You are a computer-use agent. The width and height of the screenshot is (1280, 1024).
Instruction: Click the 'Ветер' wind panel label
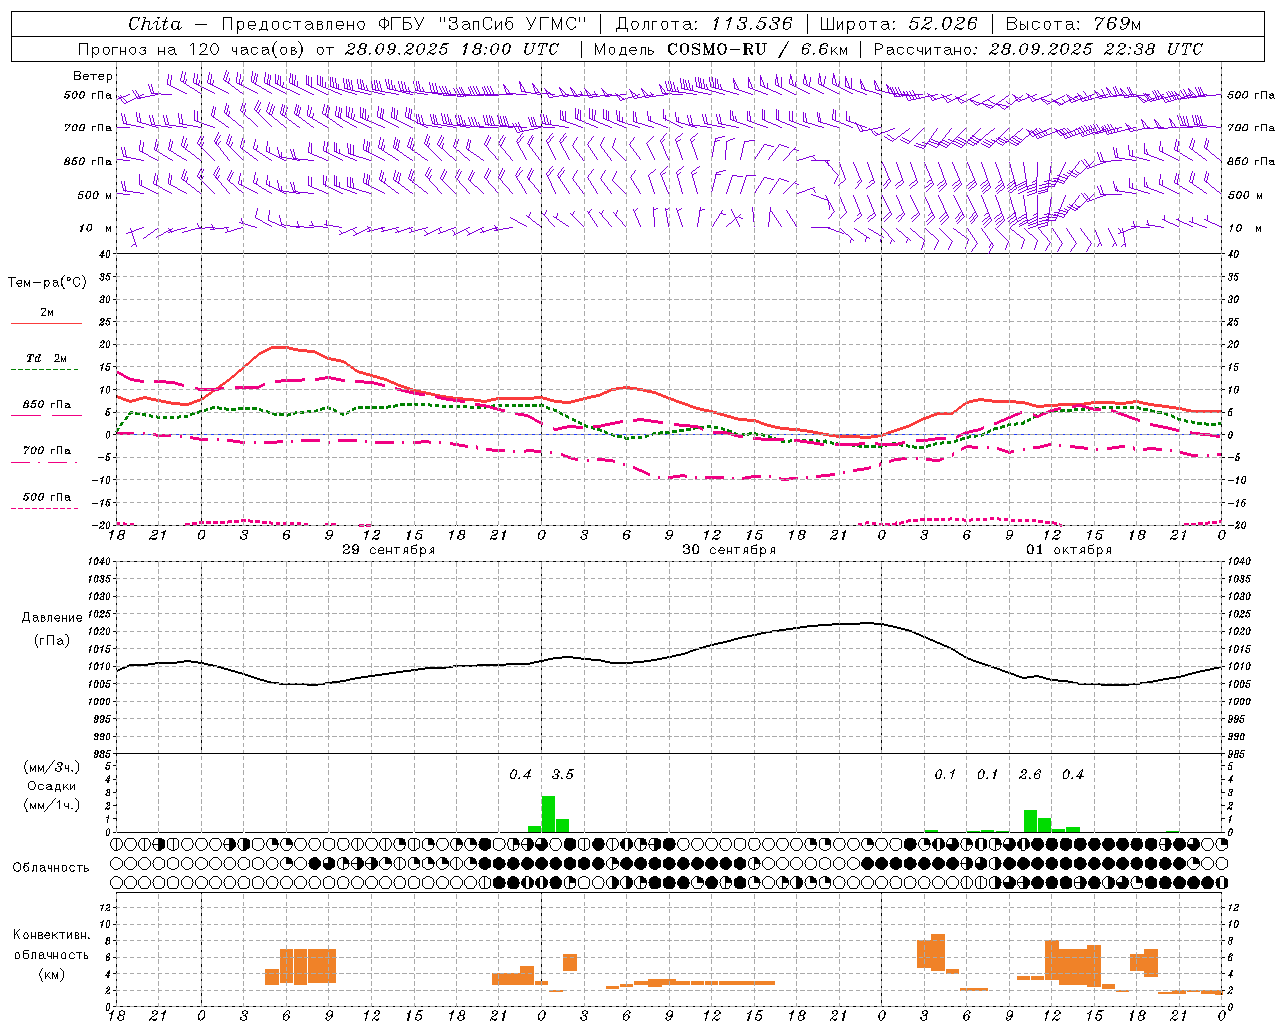click(x=93, y=76)
